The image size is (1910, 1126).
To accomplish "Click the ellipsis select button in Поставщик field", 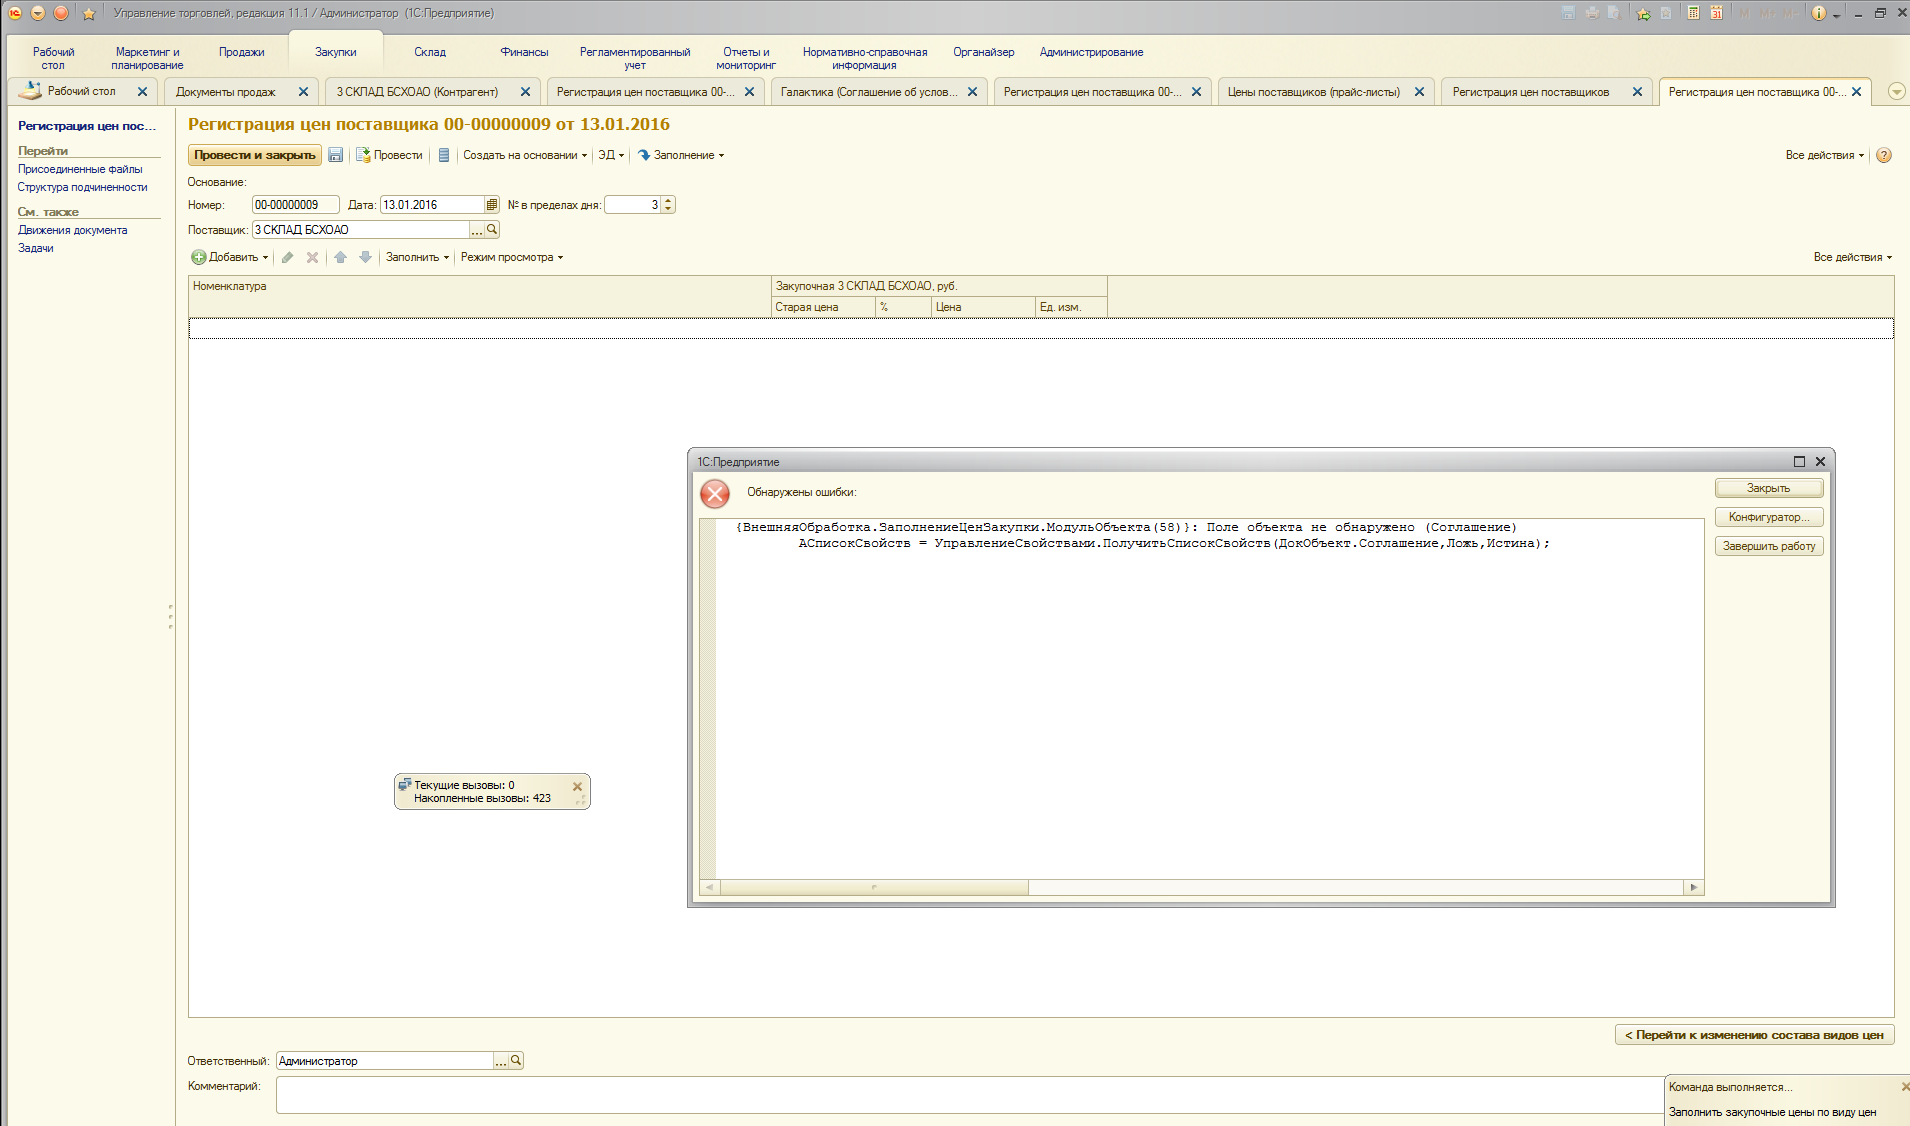I will [477, 230].
